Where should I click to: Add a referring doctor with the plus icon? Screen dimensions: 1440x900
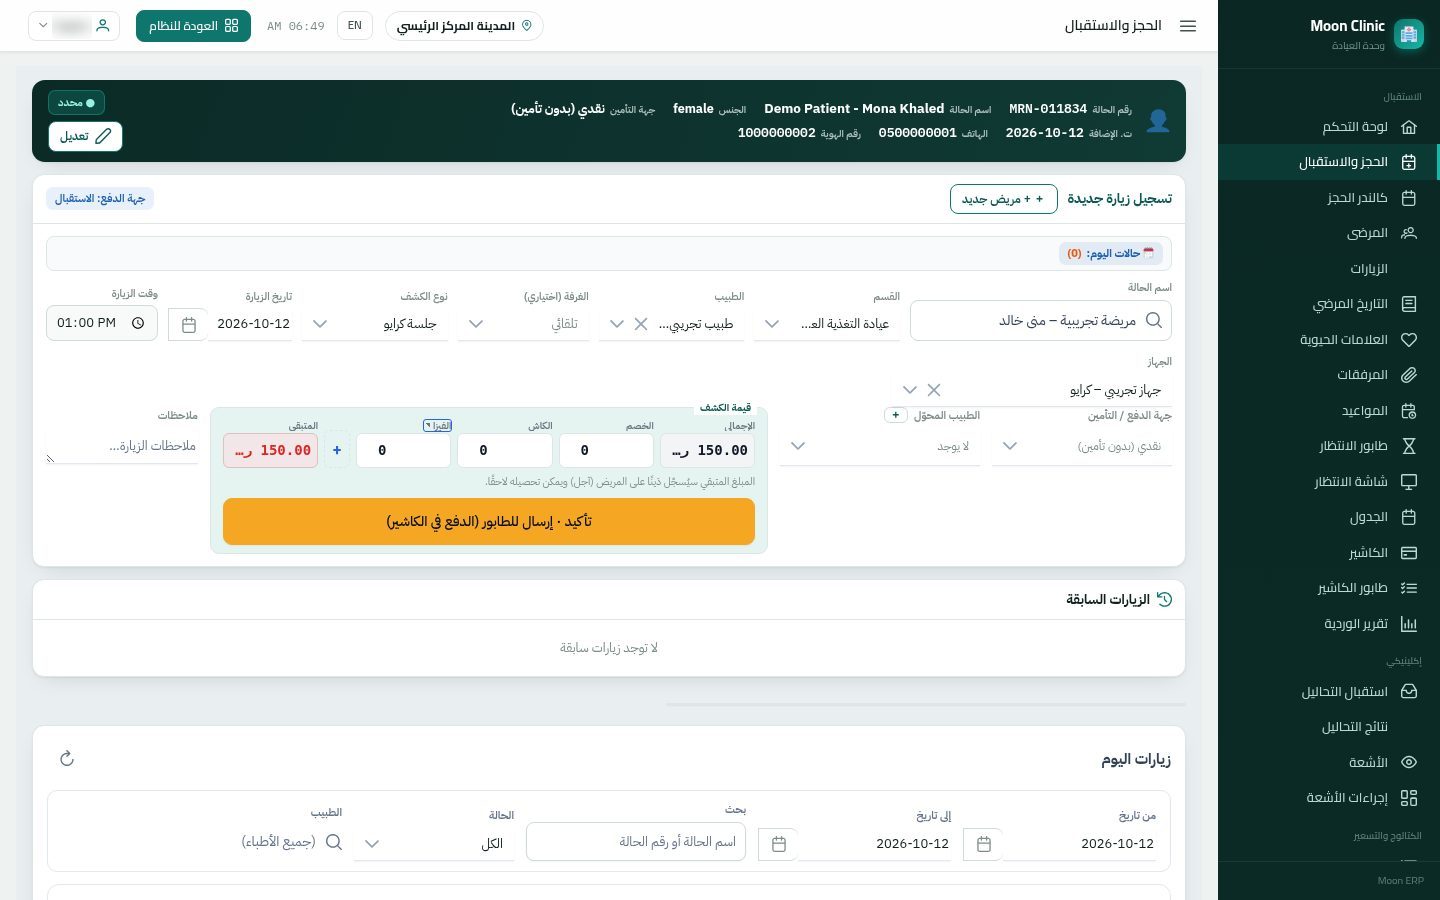click(x=896, y=415)
